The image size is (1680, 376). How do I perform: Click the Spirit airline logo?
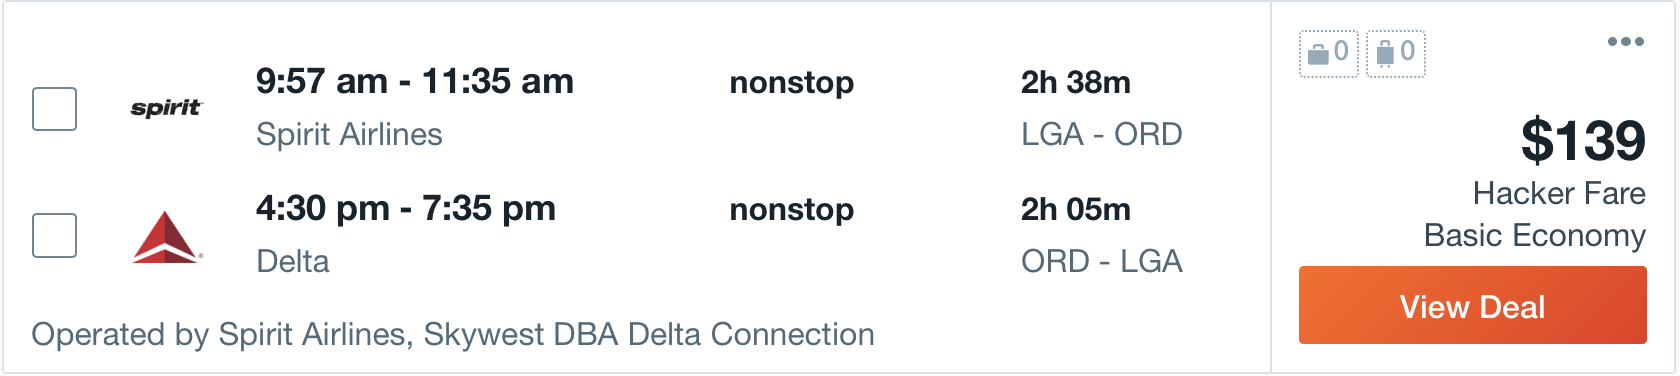point(166,108)
